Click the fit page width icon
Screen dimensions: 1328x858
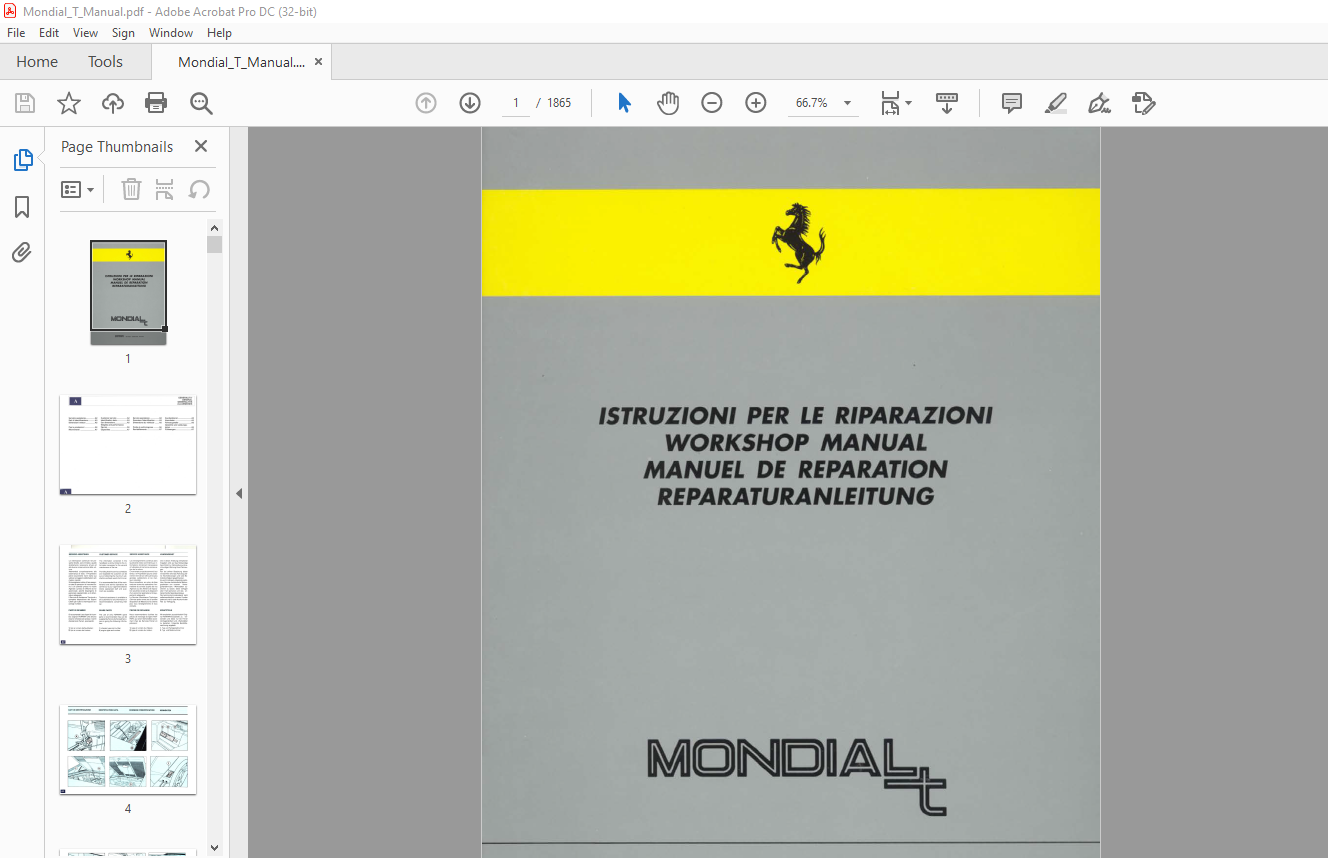click(x=890, y=103)
